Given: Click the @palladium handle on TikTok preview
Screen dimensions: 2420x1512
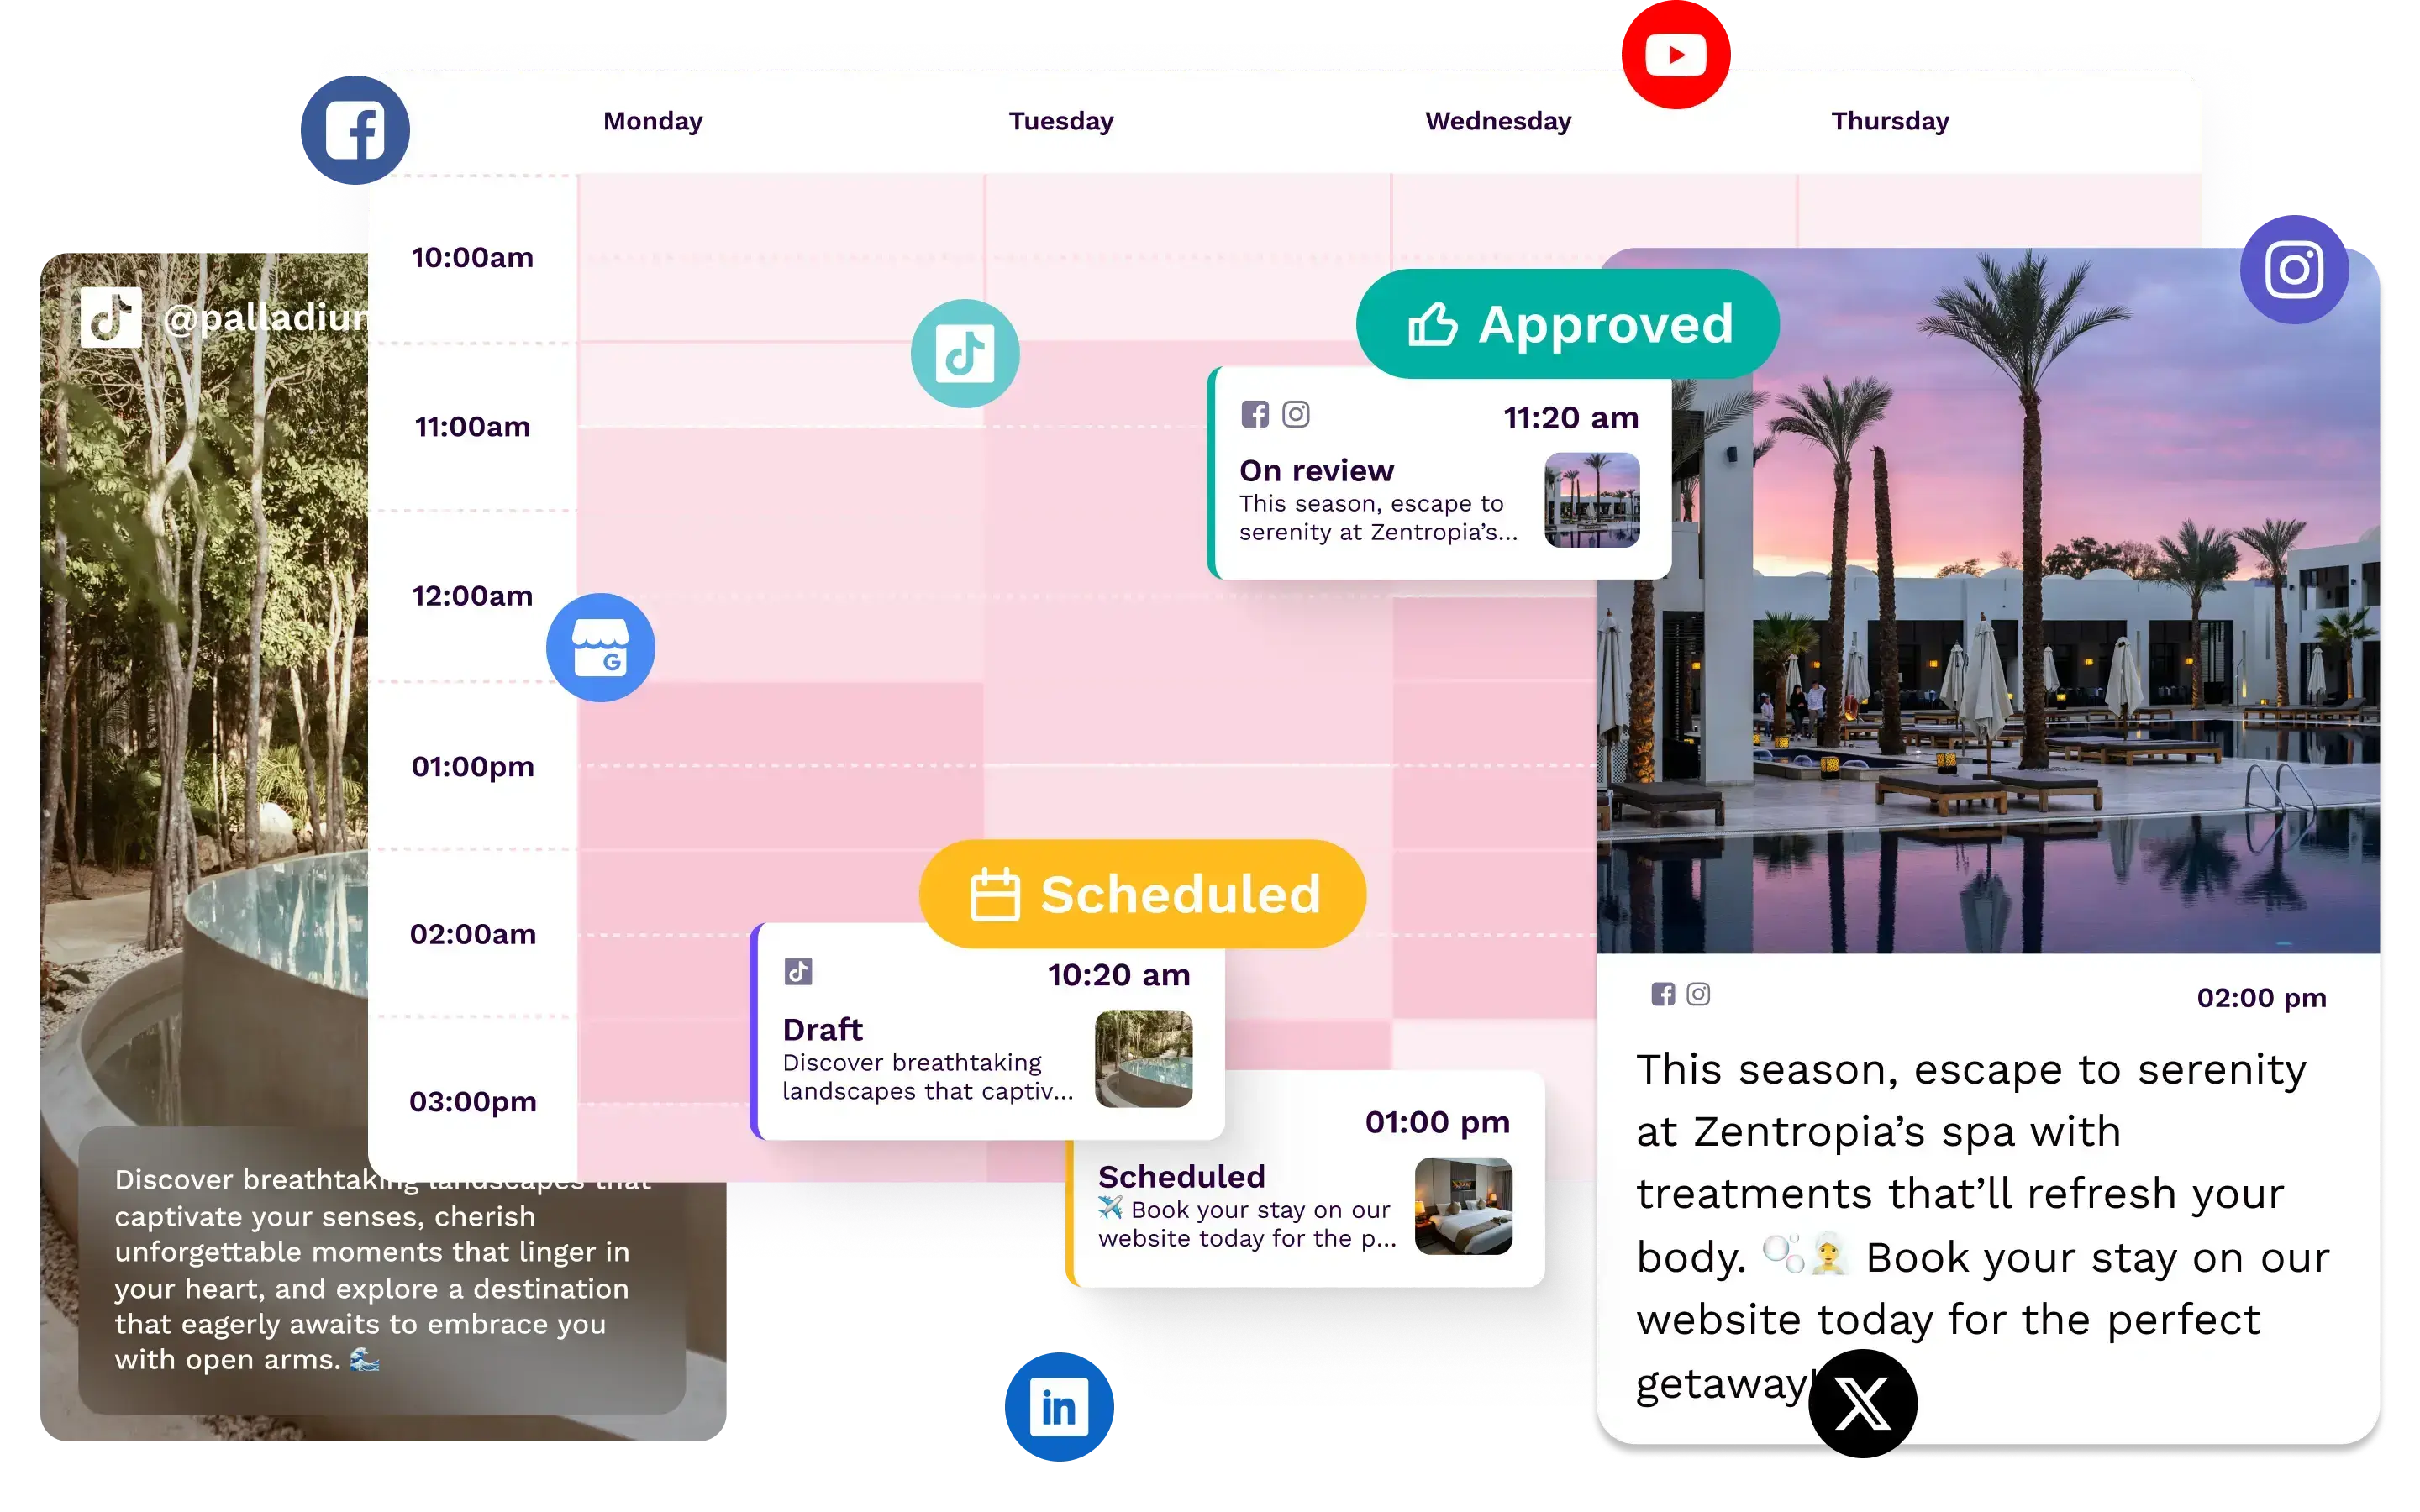Looking at the screenshot, I should coord(265,318).
